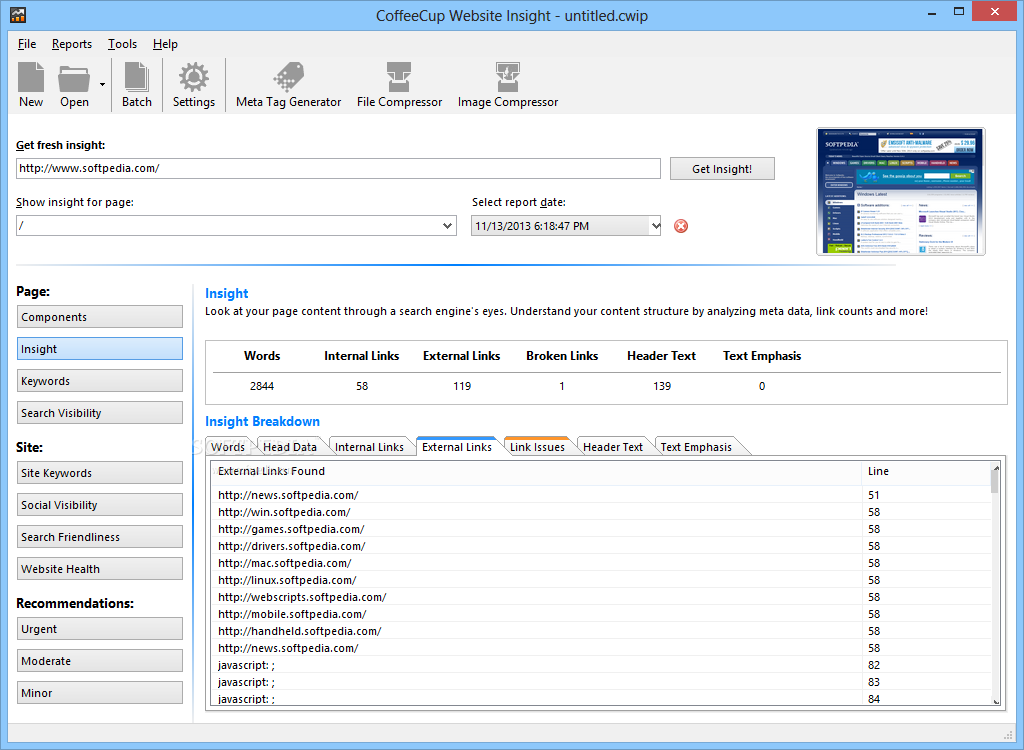Switch to the Internal Links tab
The image size is (1024, 750).
pyautogui.click(x=369, y=447)
